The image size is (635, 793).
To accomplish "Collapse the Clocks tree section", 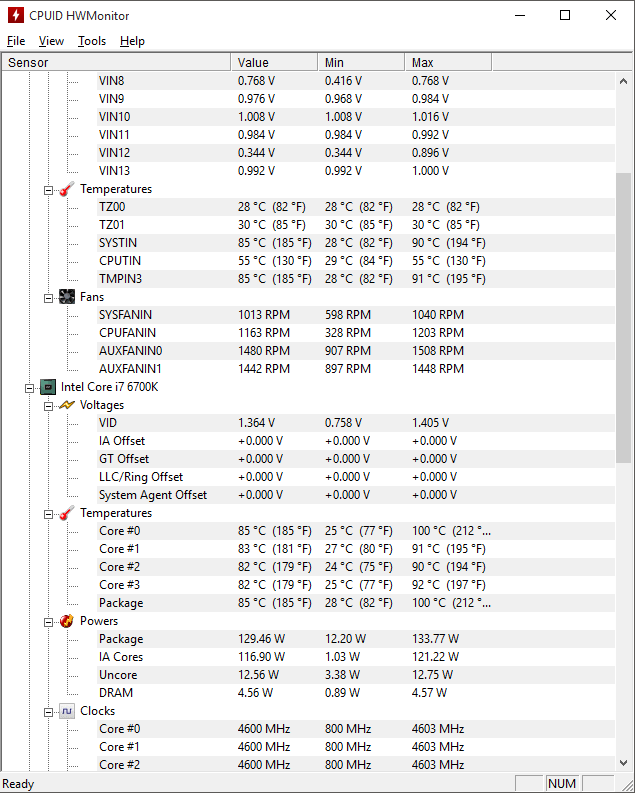I will pos(48,711).
